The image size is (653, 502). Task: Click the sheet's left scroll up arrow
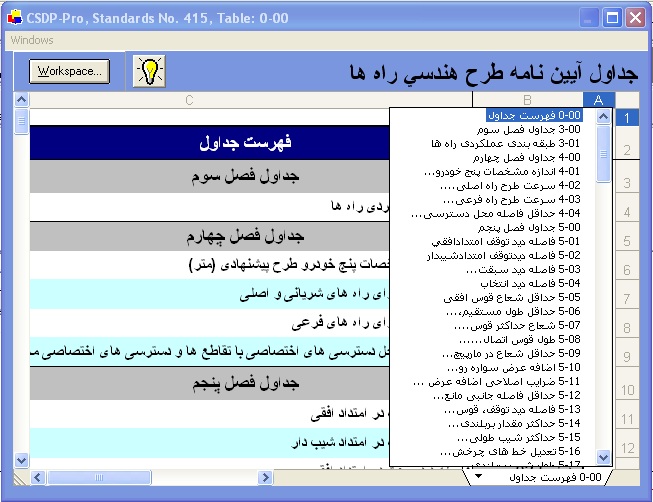coord(22,100)
